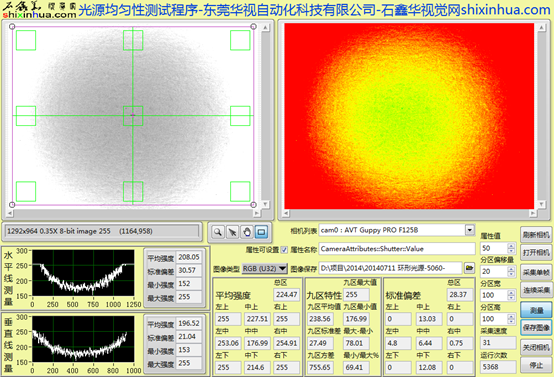Click left image's horizontal scrollbar track

pos(133,213)
